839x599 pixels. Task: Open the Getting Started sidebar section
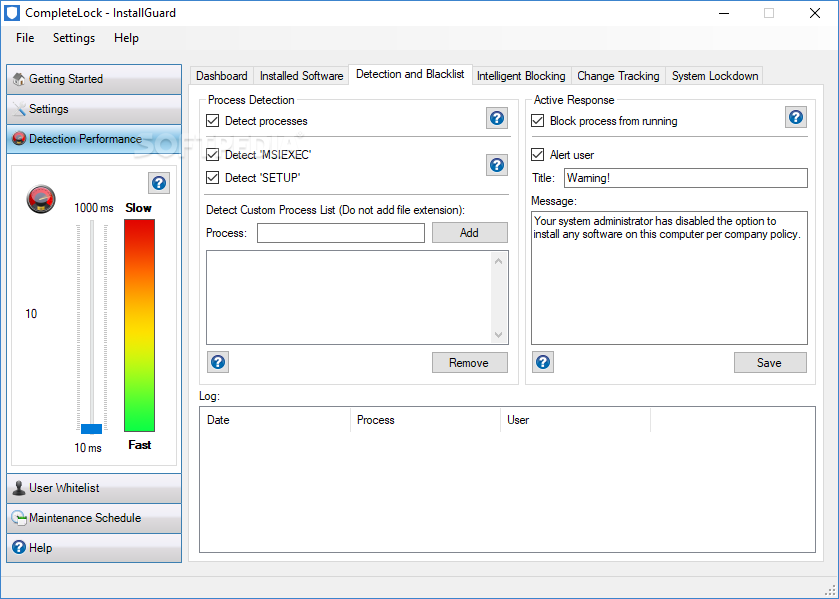coord(94,79)
